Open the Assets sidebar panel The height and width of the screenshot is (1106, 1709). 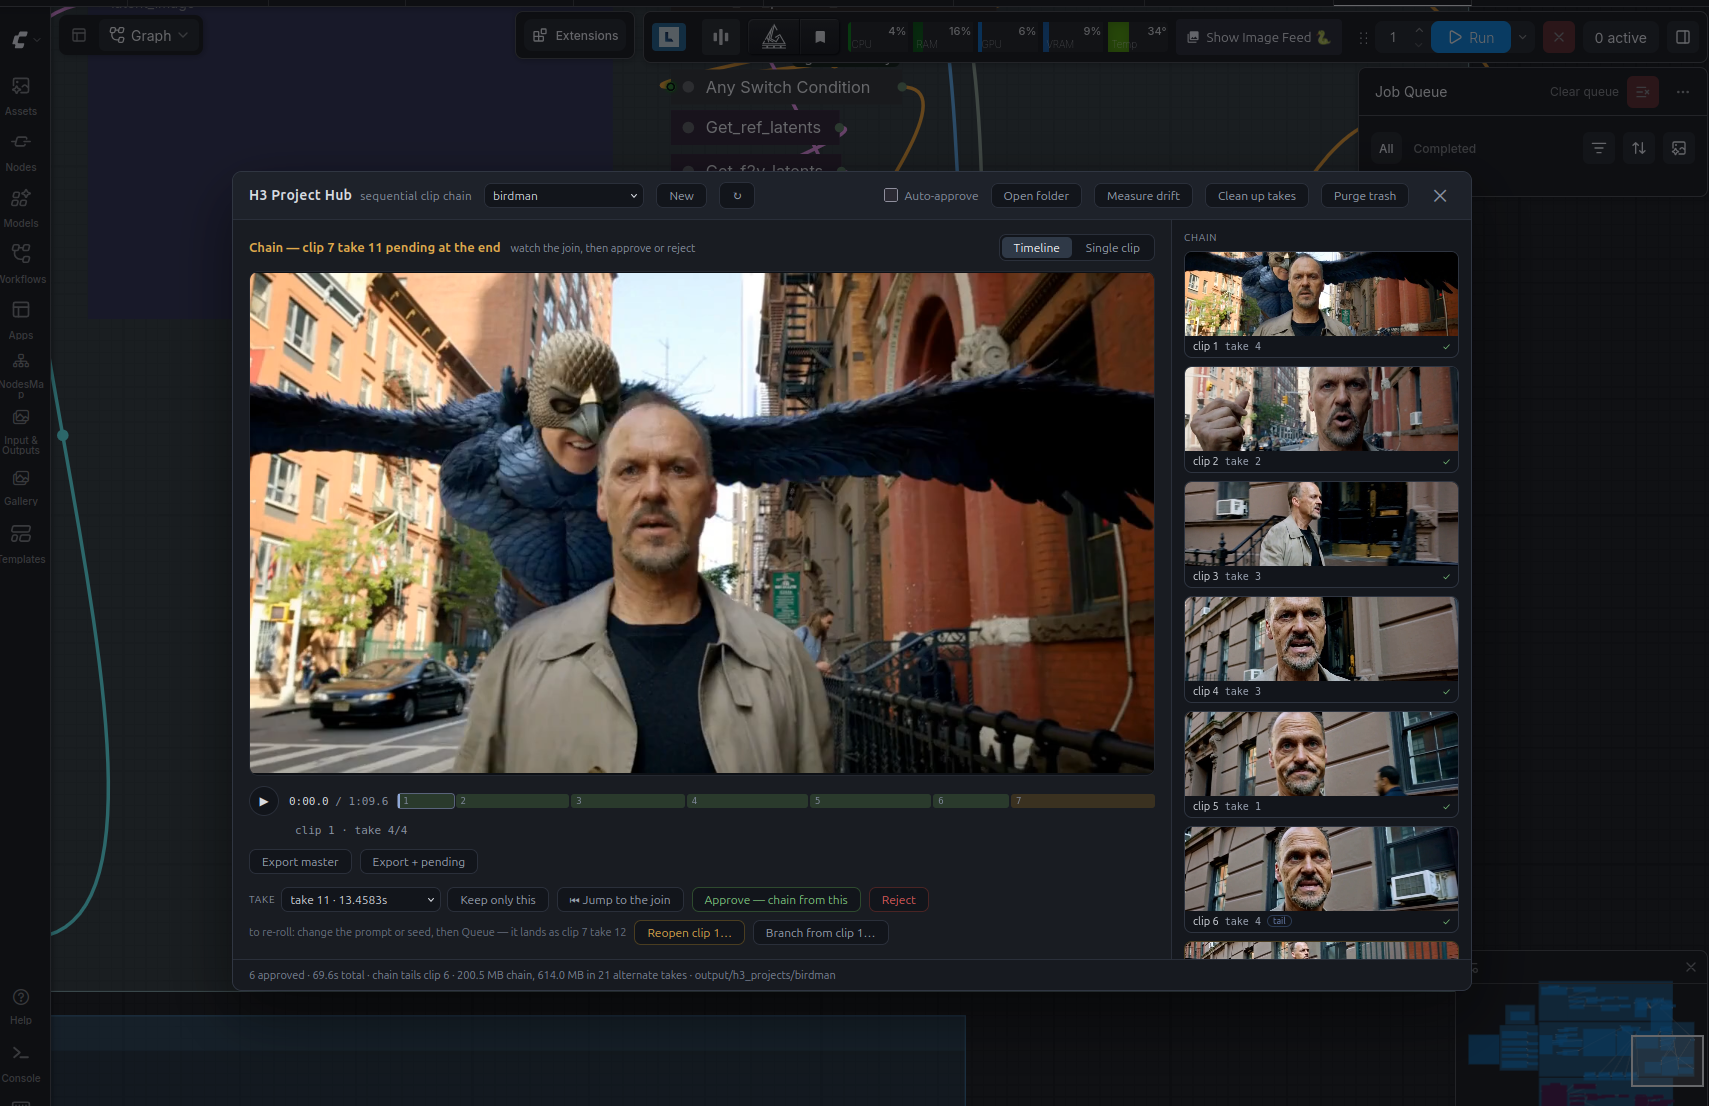[x=21, y=96]
